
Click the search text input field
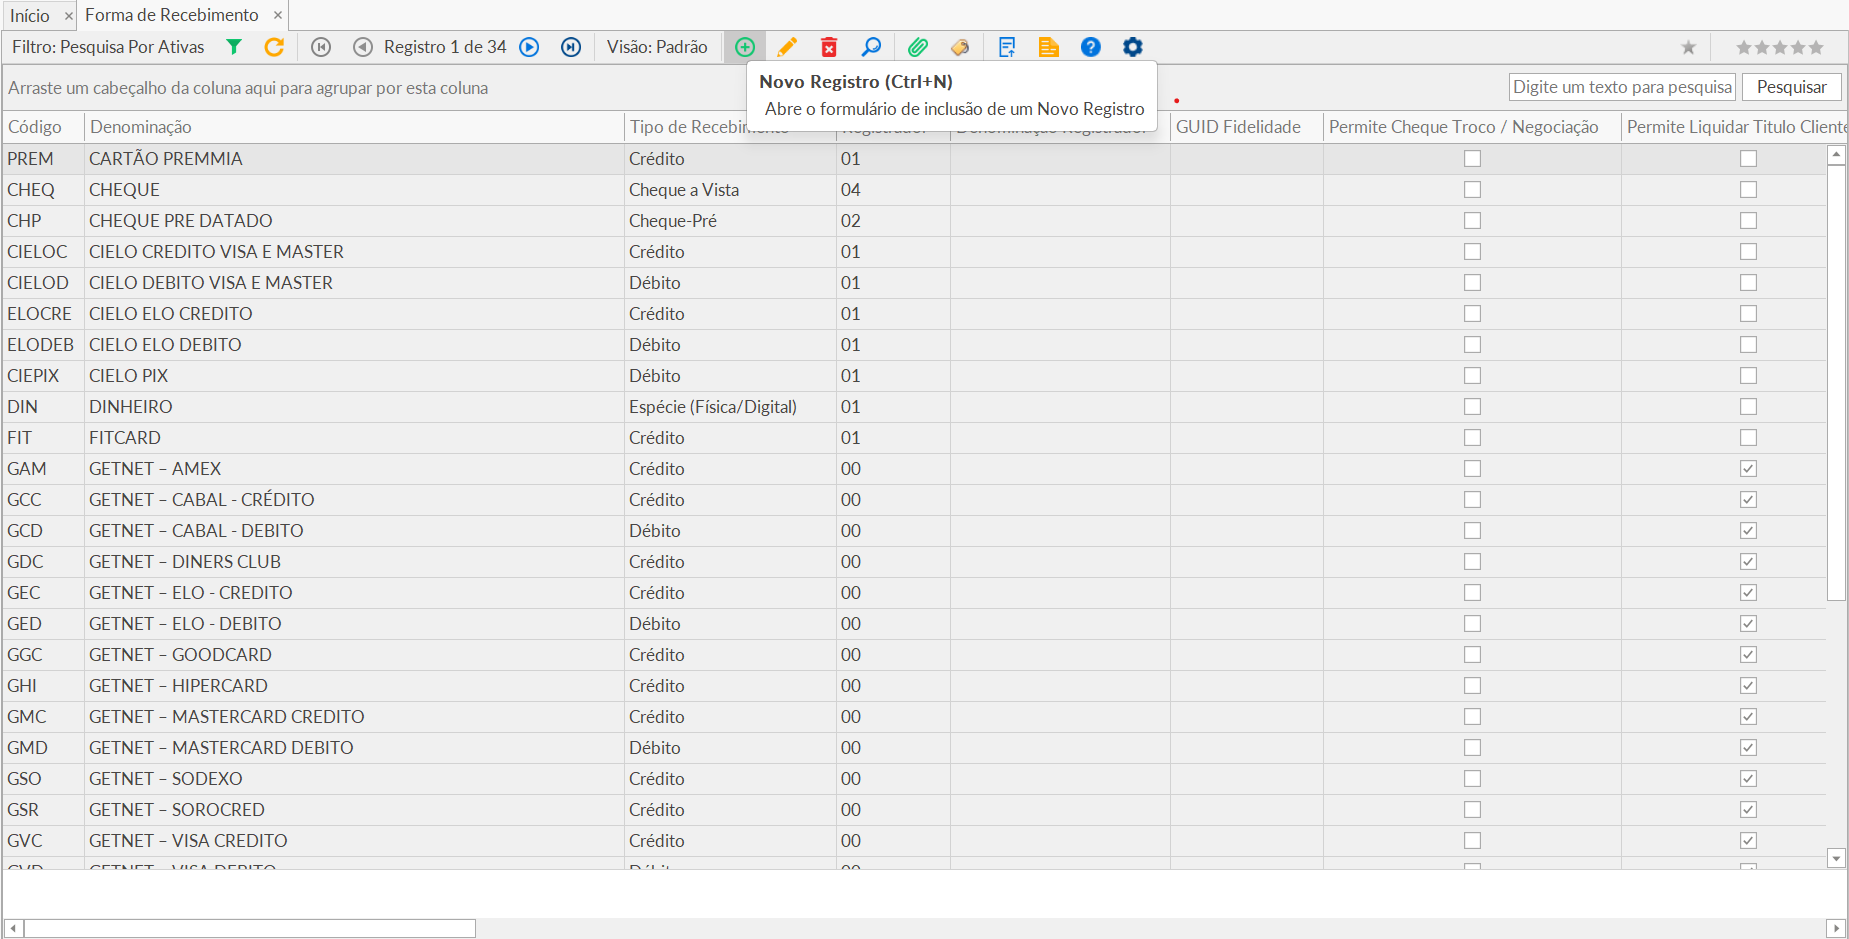tap(1621, 87)
